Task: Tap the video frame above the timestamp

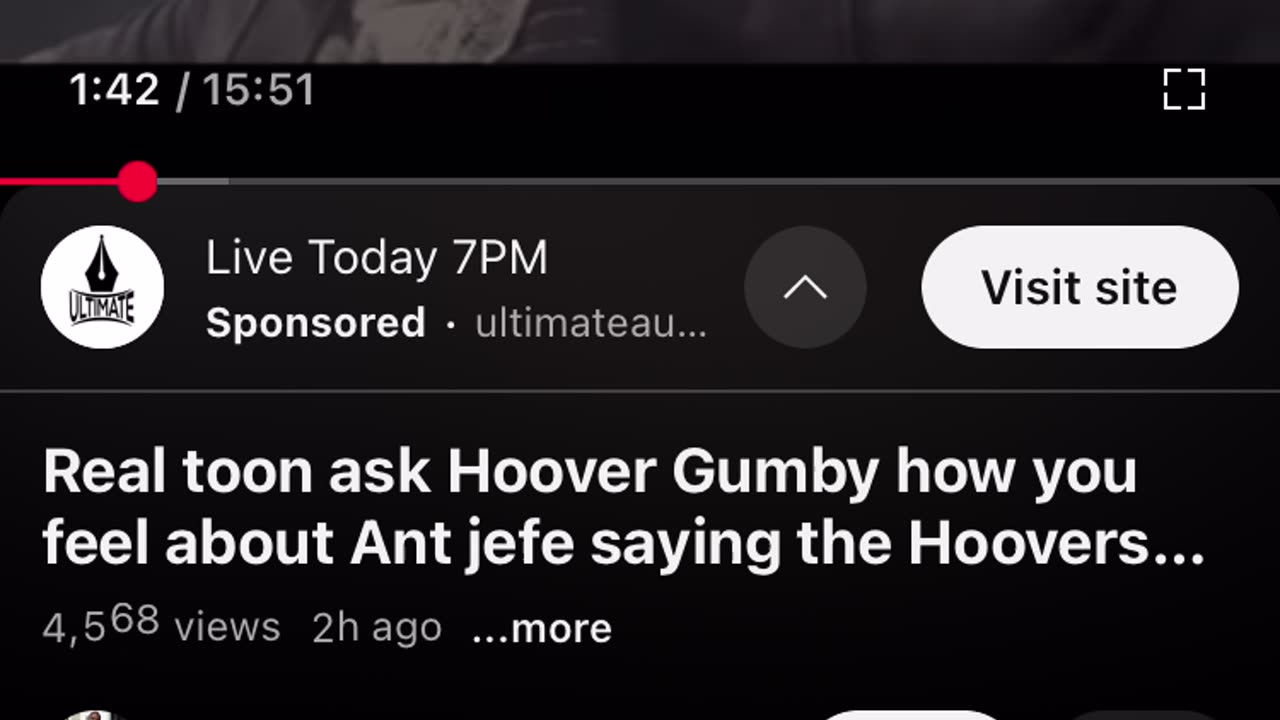Action: 640,30
